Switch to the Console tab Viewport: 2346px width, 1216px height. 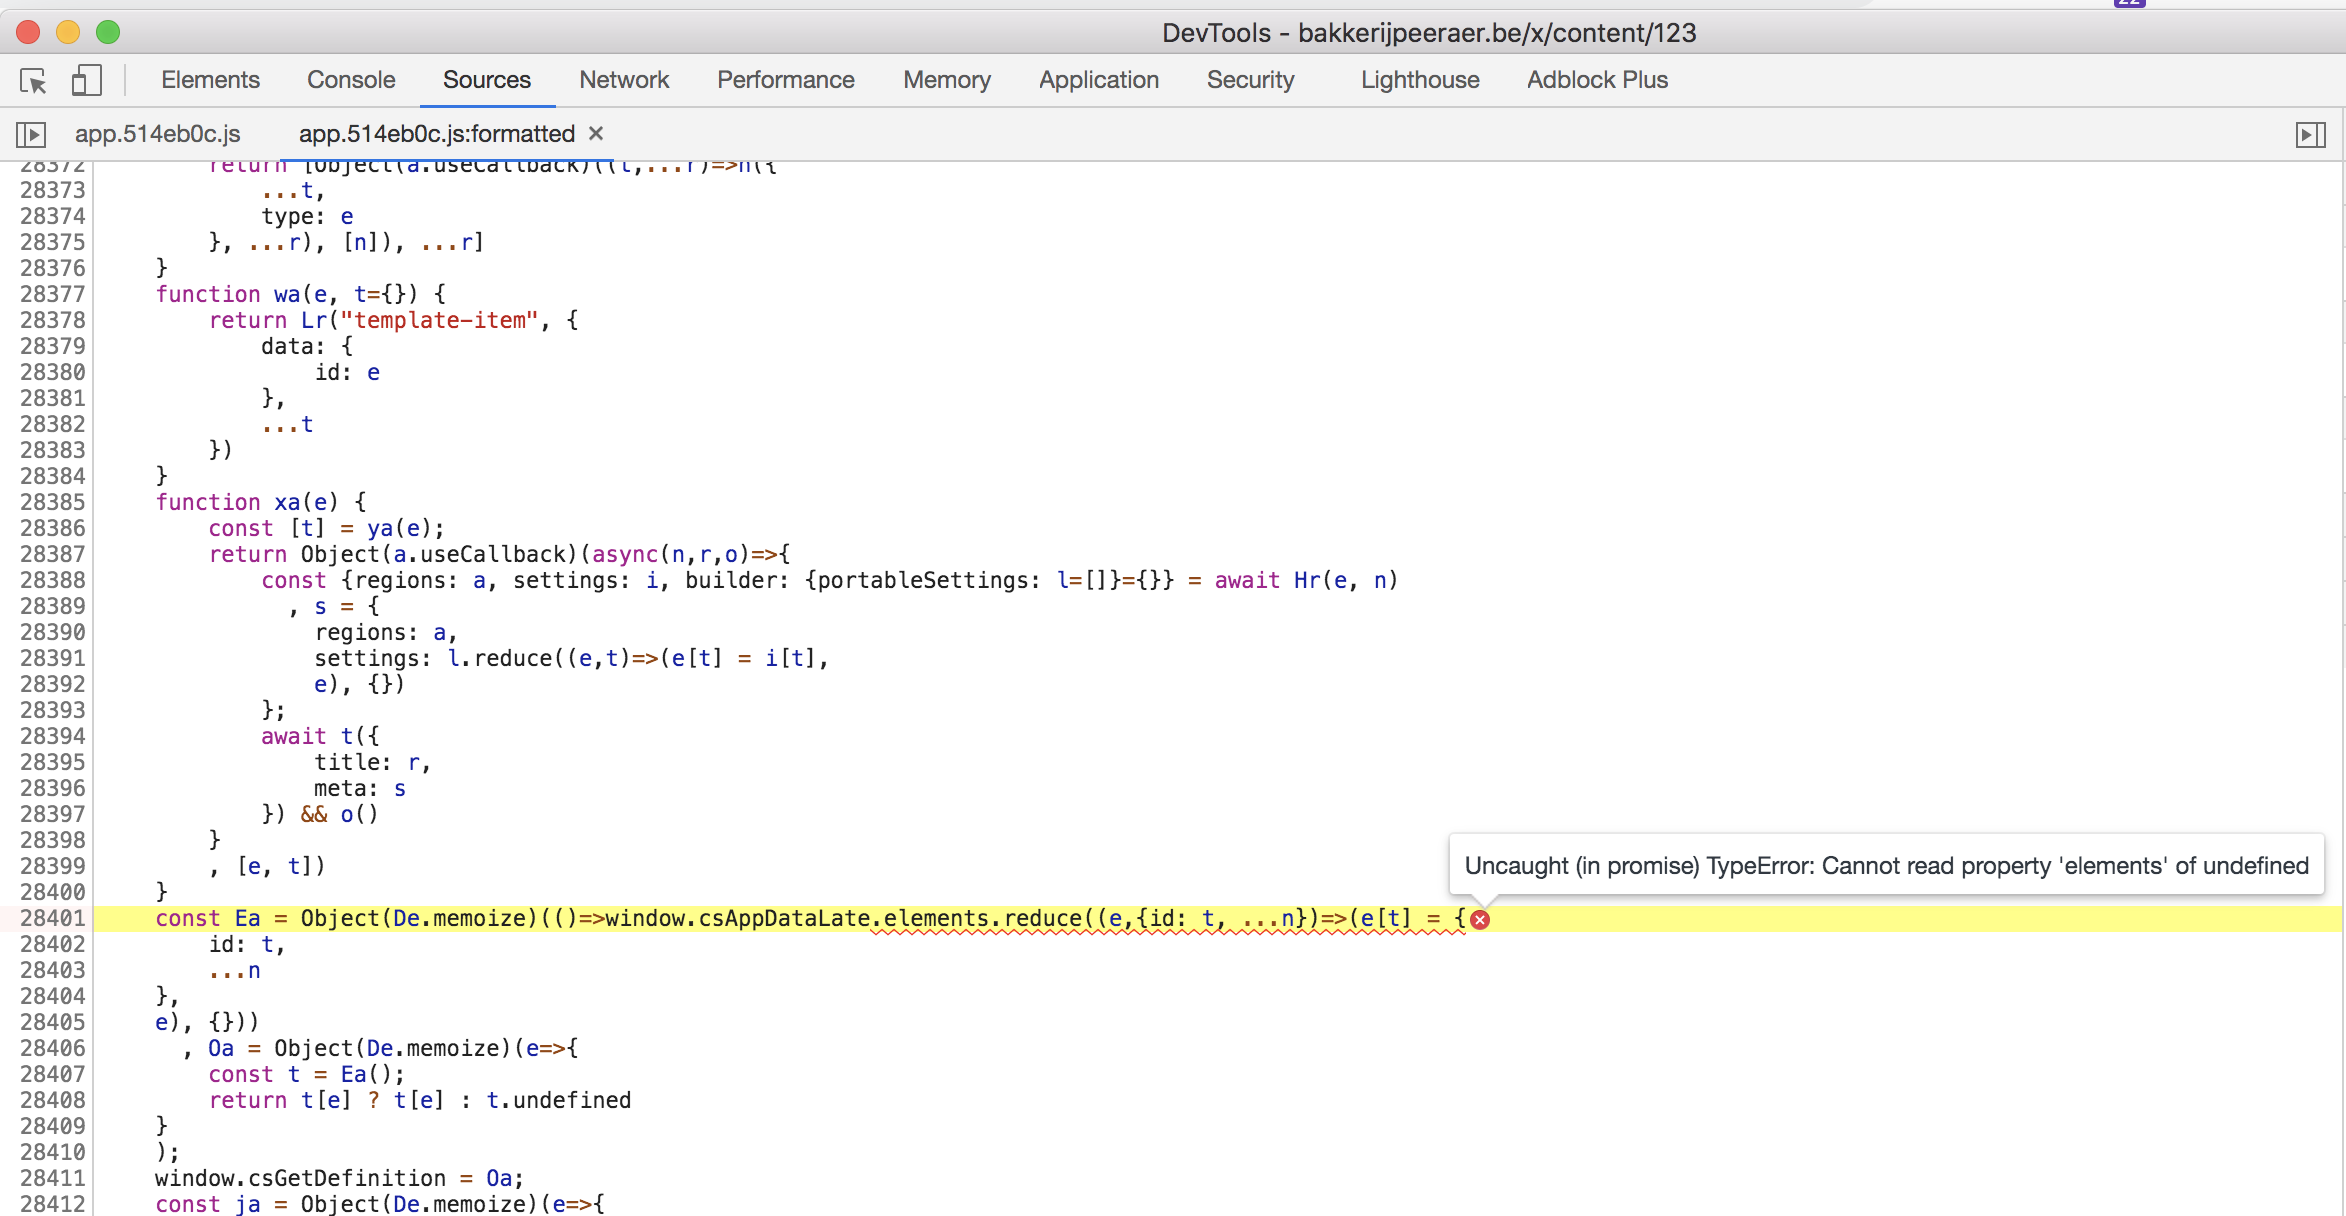[x=351, y=80]
